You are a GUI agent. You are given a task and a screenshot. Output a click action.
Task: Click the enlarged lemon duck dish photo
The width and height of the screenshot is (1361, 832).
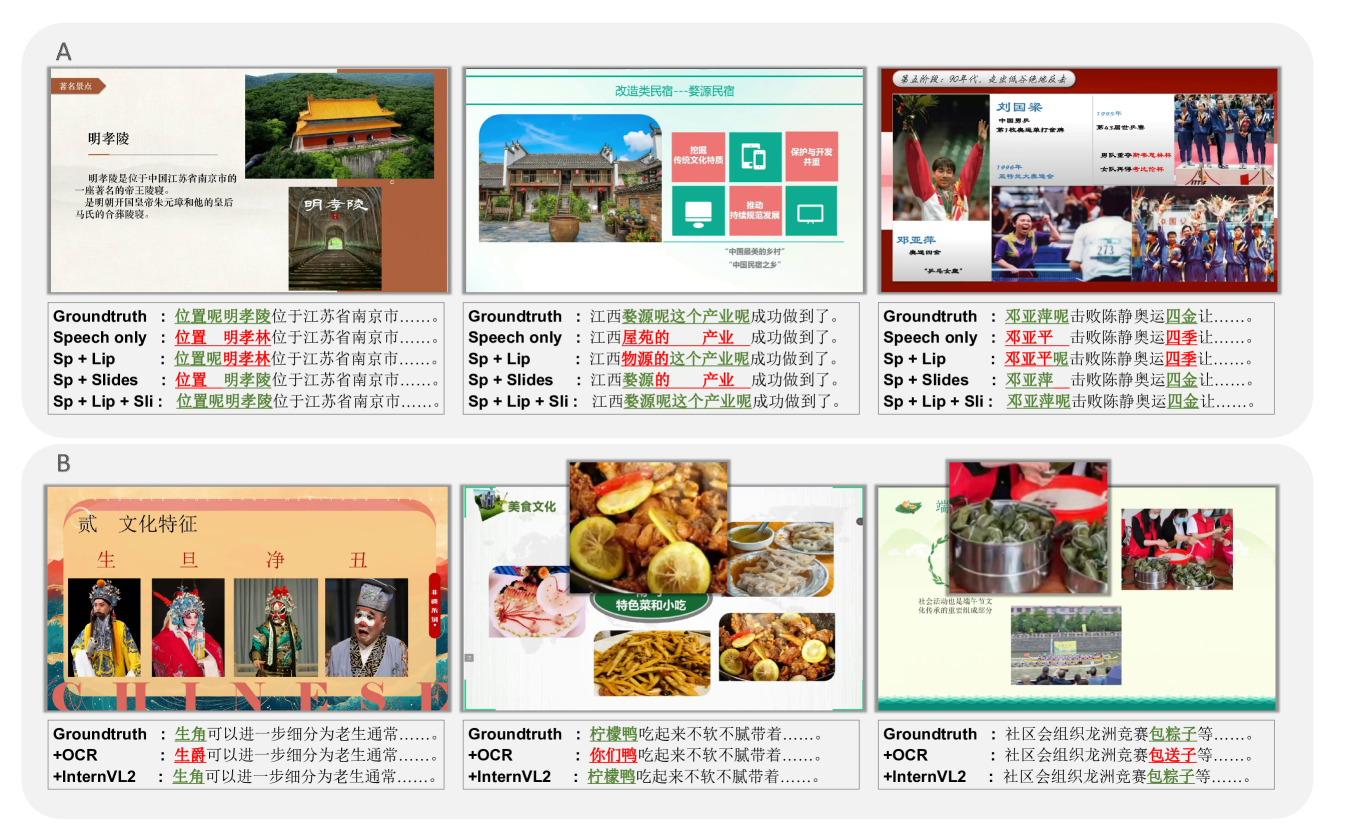[648, 527]
